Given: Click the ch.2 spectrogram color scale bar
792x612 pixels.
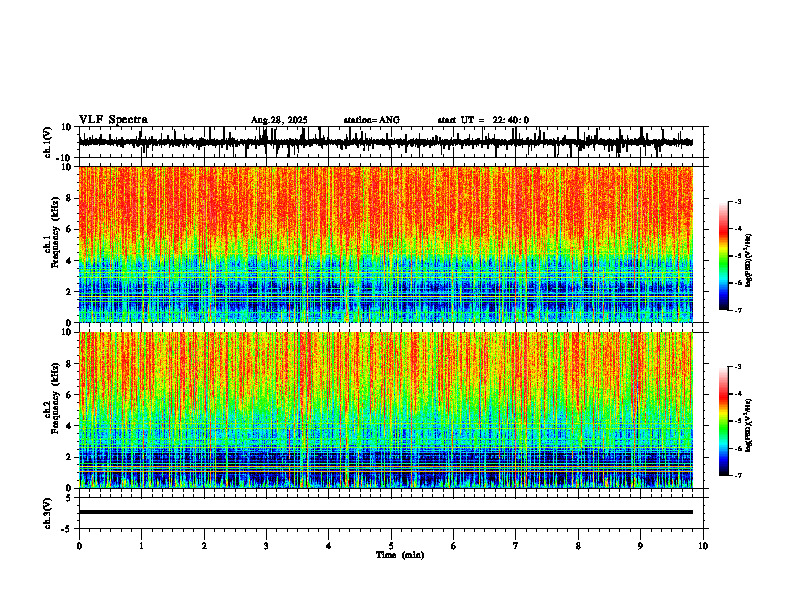Looking at the screenshot, I should pyautogui.click(x=724, y=421).
